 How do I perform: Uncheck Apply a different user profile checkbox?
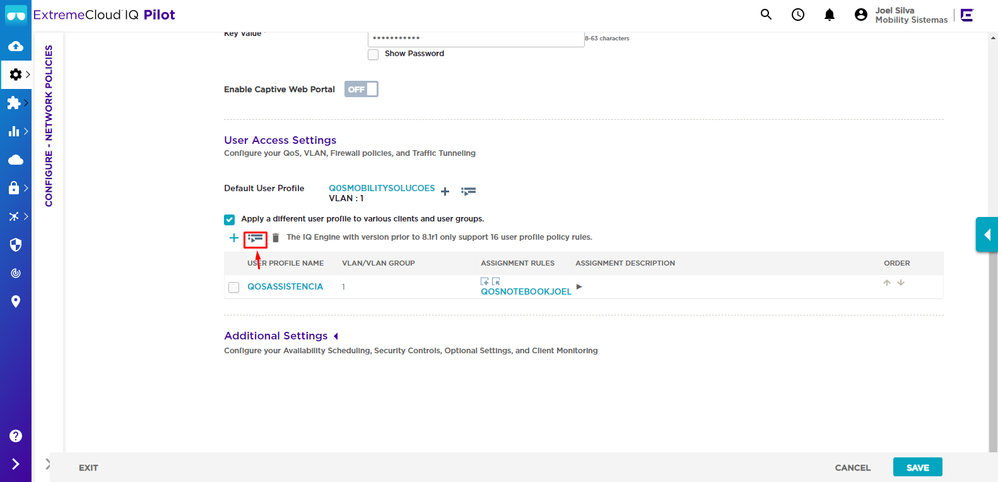[230, 218]
